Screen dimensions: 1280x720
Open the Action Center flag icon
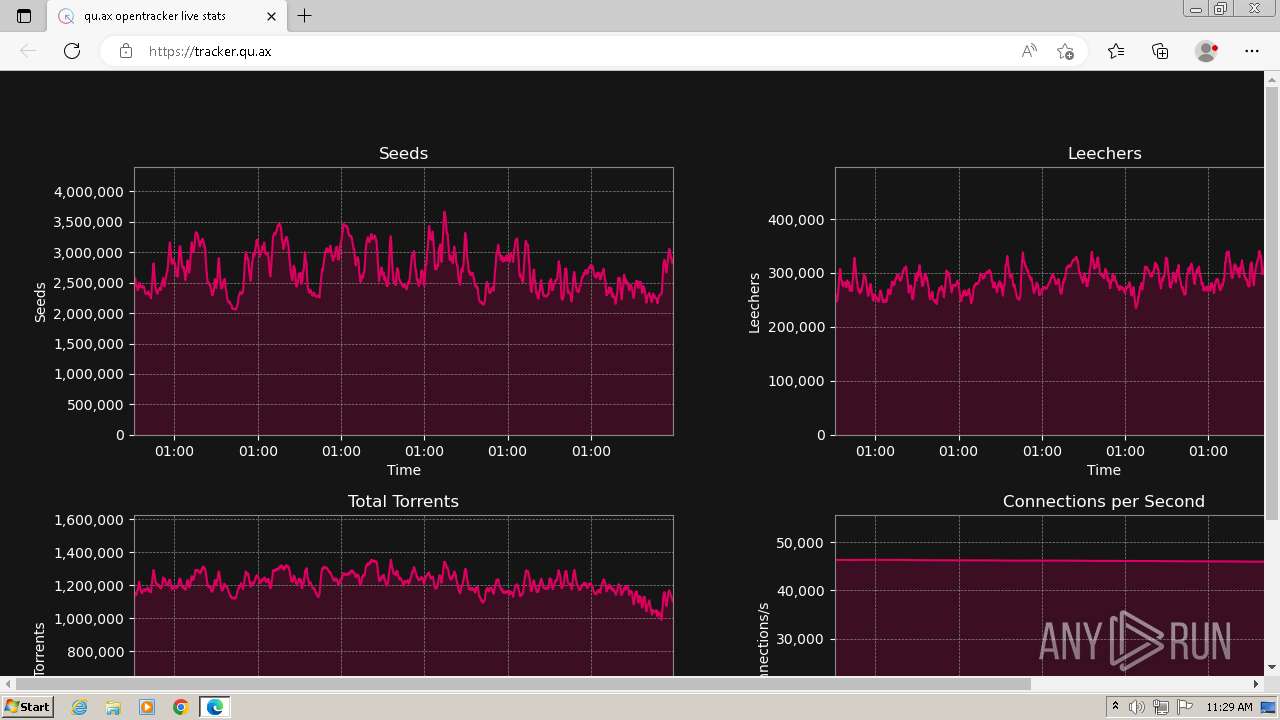(1183, 707)
